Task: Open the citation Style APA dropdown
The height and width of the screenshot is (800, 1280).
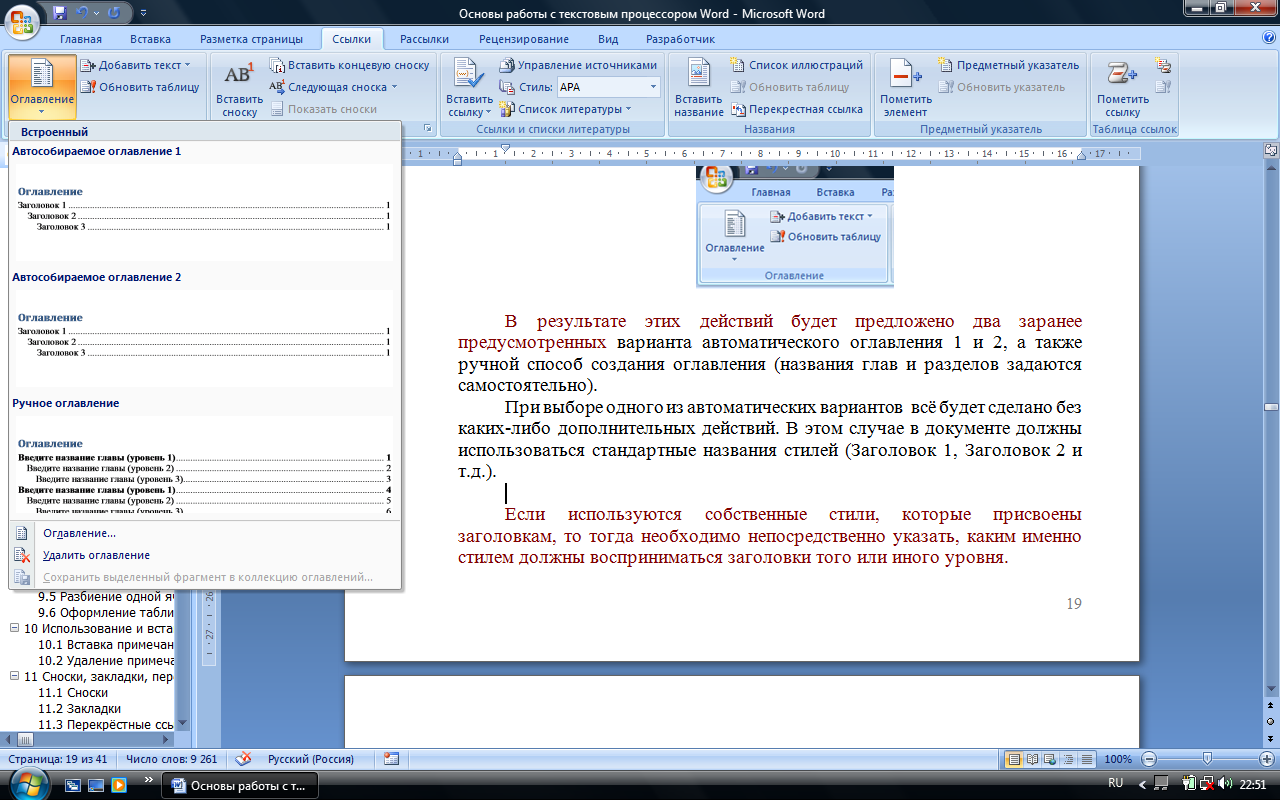Action: click(654, 87)
